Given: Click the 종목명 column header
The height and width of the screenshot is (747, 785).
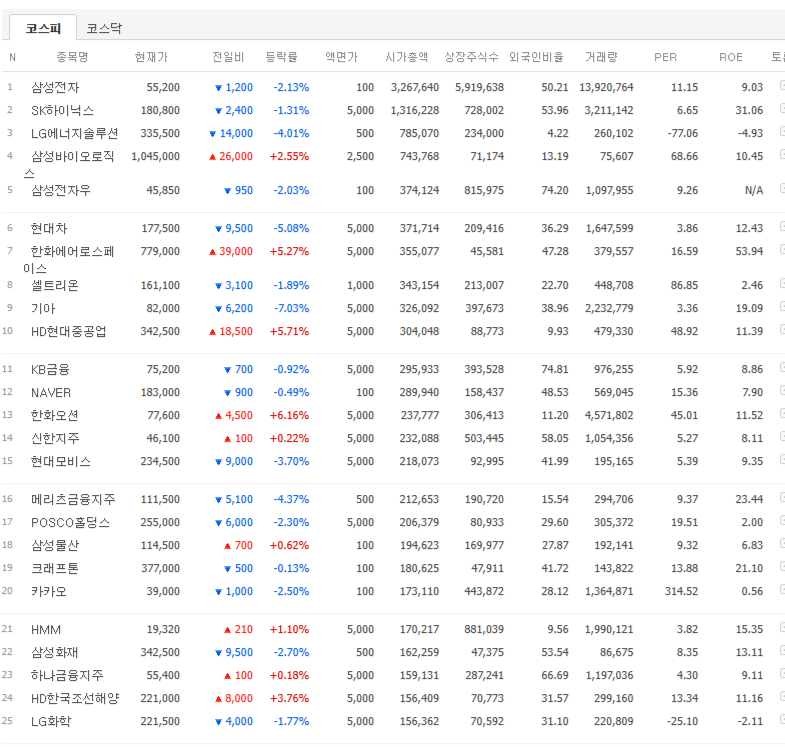Looking at the screenshot, I should [x=72, y=57].
